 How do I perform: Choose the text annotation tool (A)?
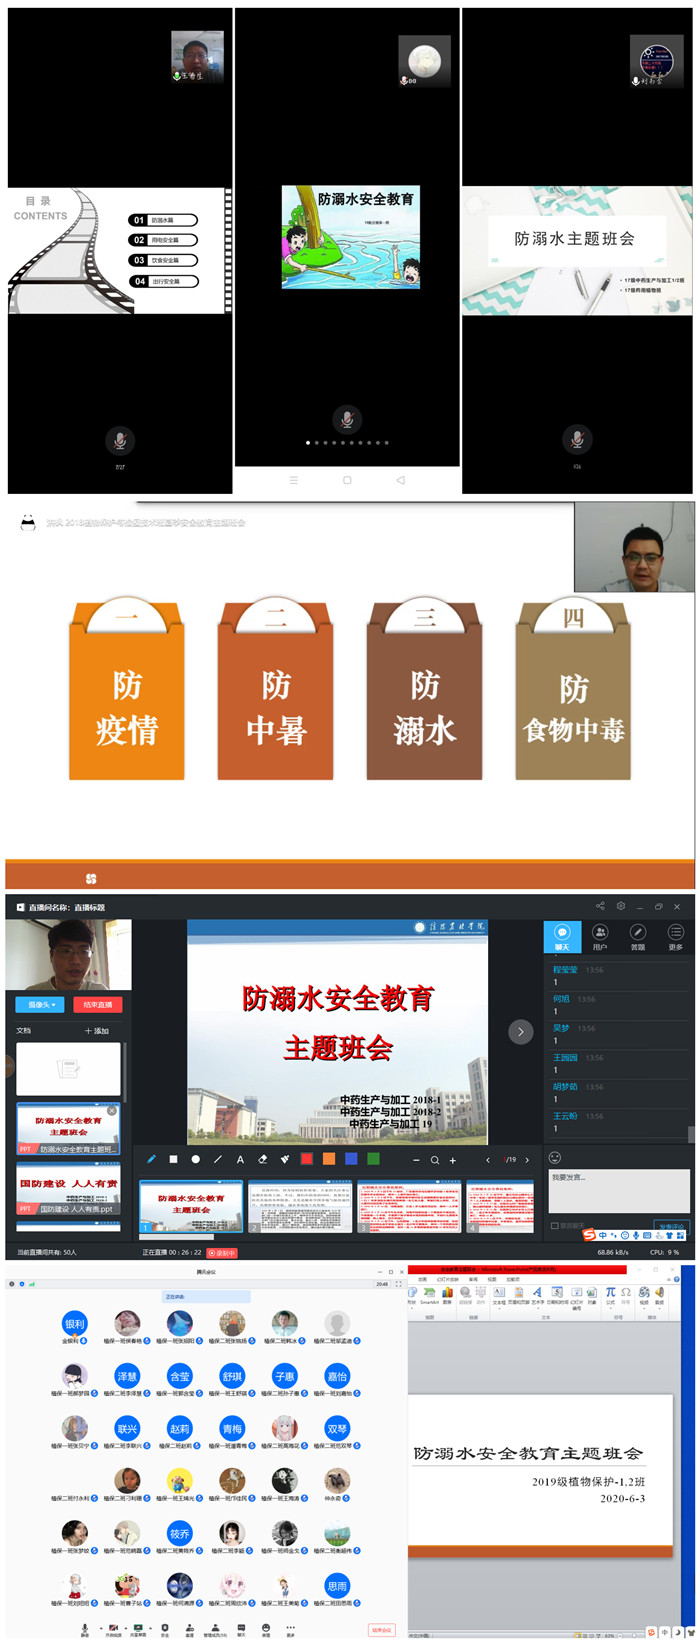click(x=240, y=1160)
